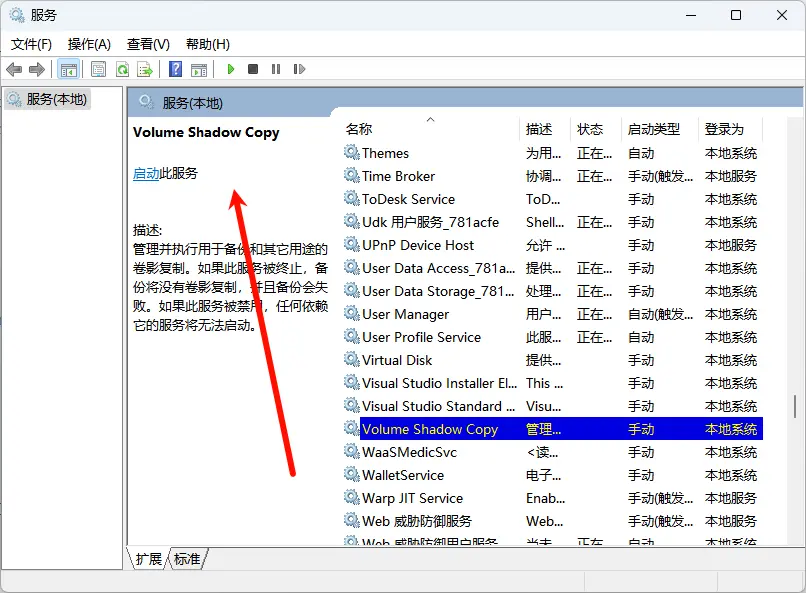This screenshot has height=593, width=806.
Task: Click the Refresh toolbar icon
Action: (122, 69)
